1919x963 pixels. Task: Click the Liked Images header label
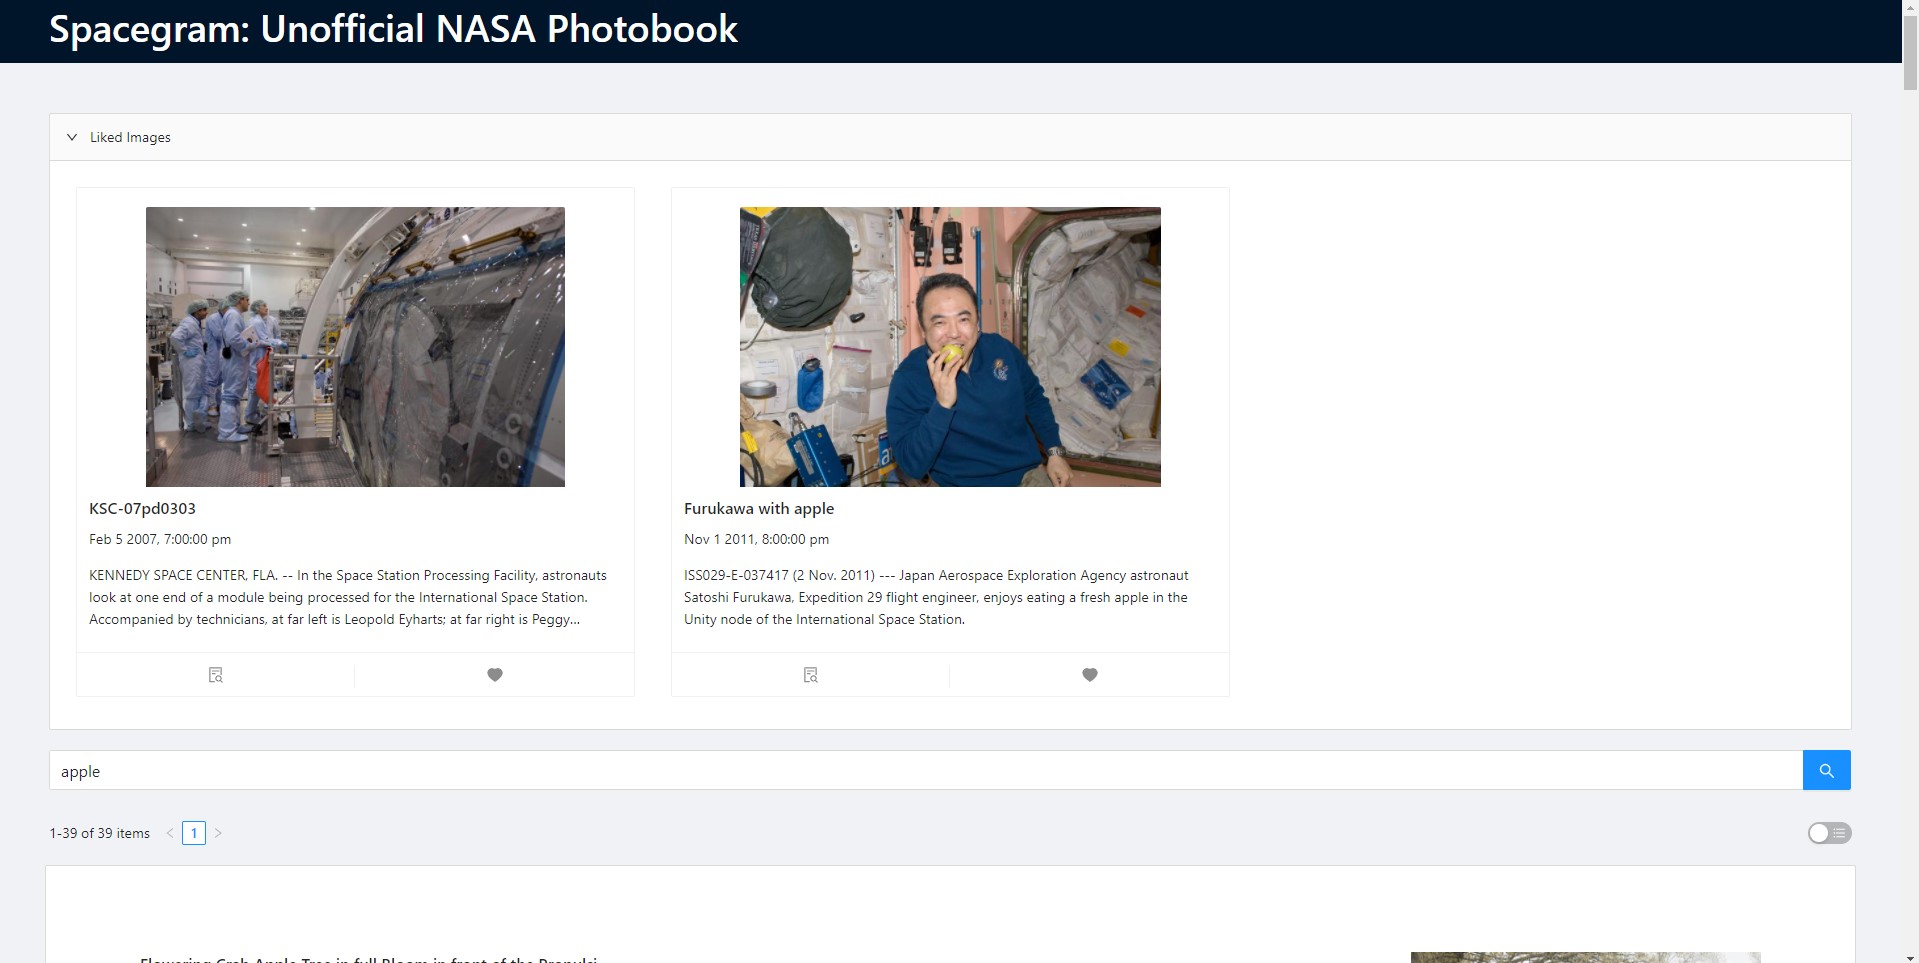[130, 137]
